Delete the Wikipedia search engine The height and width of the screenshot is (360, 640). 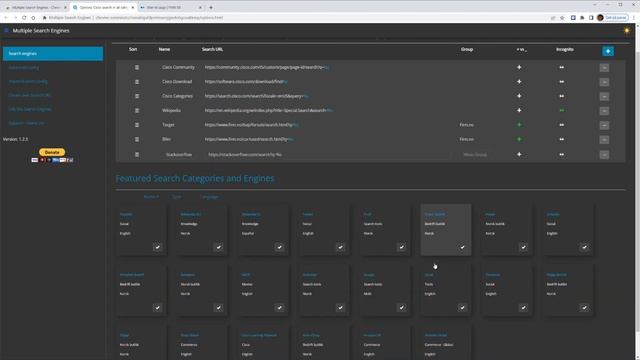tap(604, 111)
